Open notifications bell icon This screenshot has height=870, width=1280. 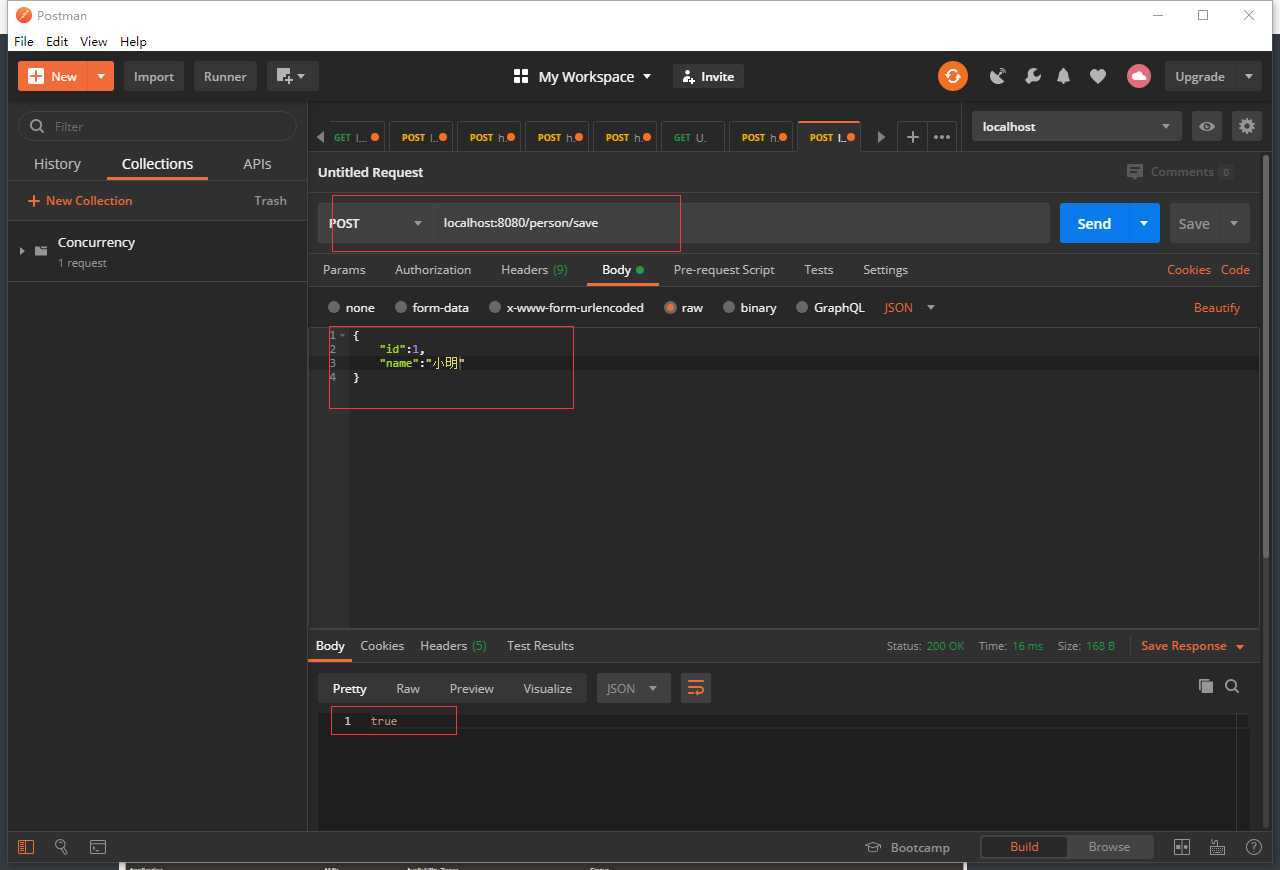tap(1064, 76)
